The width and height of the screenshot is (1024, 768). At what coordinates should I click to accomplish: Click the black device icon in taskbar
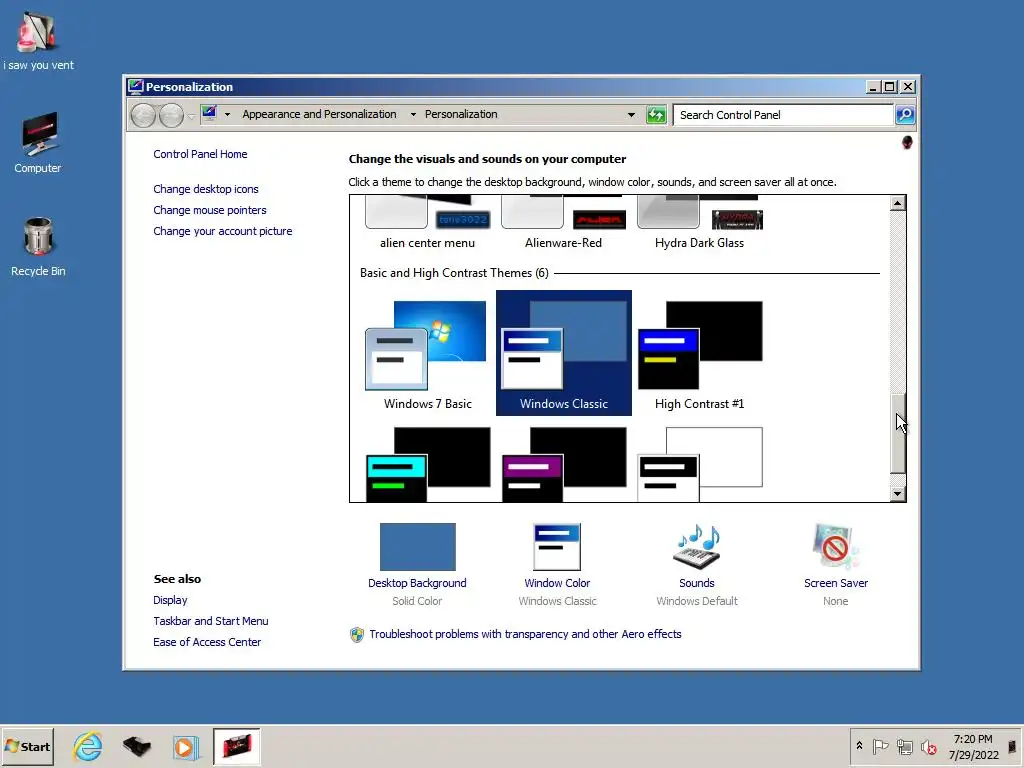pos(136,746)
